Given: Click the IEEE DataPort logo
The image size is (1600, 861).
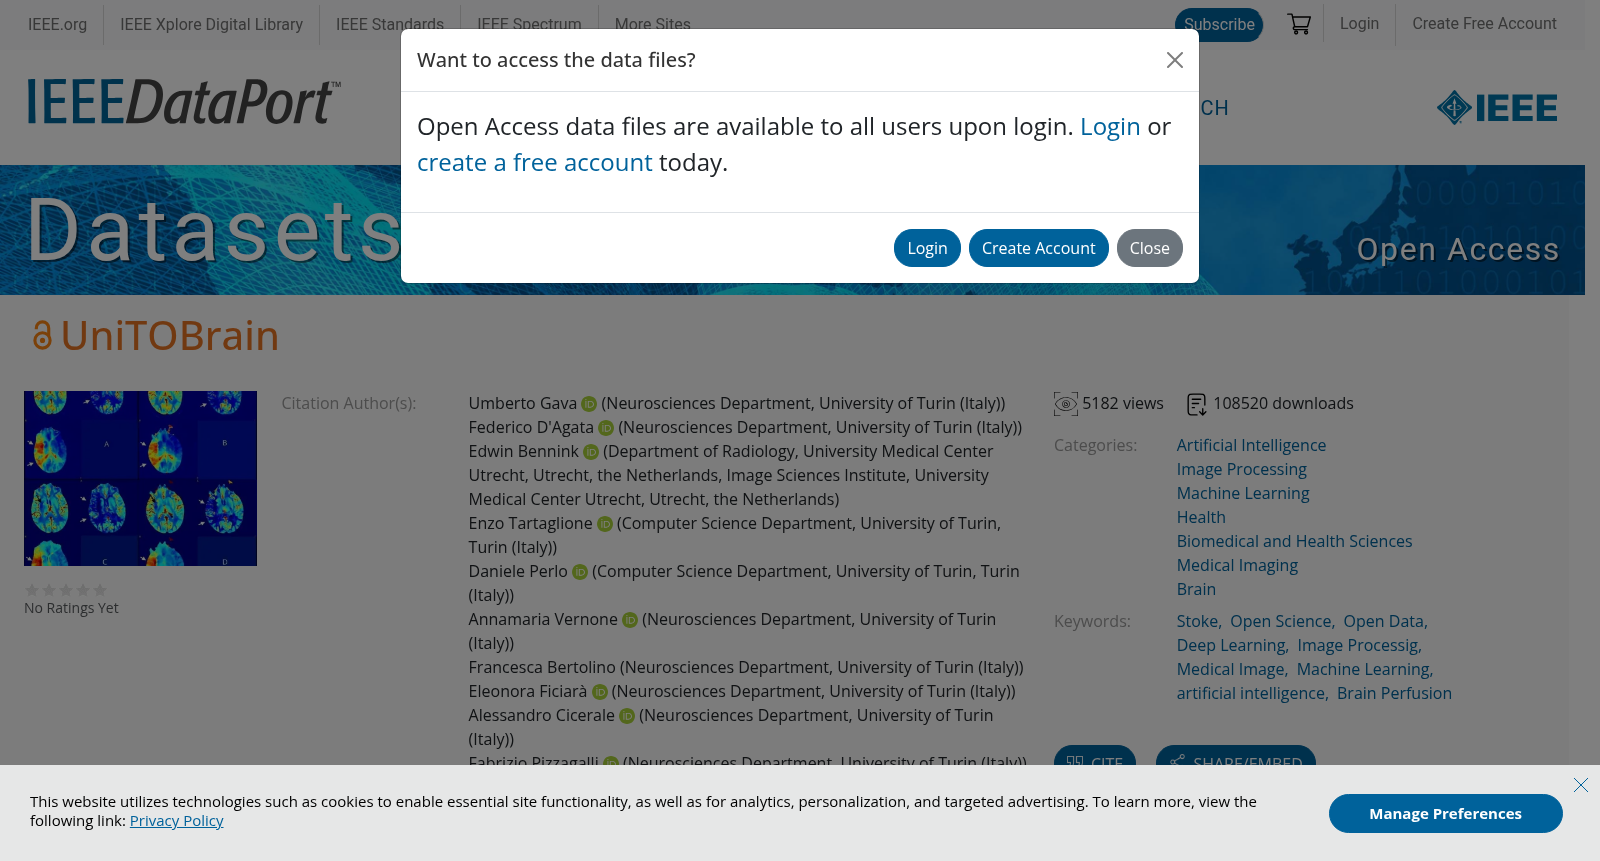Looking at the screenshot, I should pos(184,102).
